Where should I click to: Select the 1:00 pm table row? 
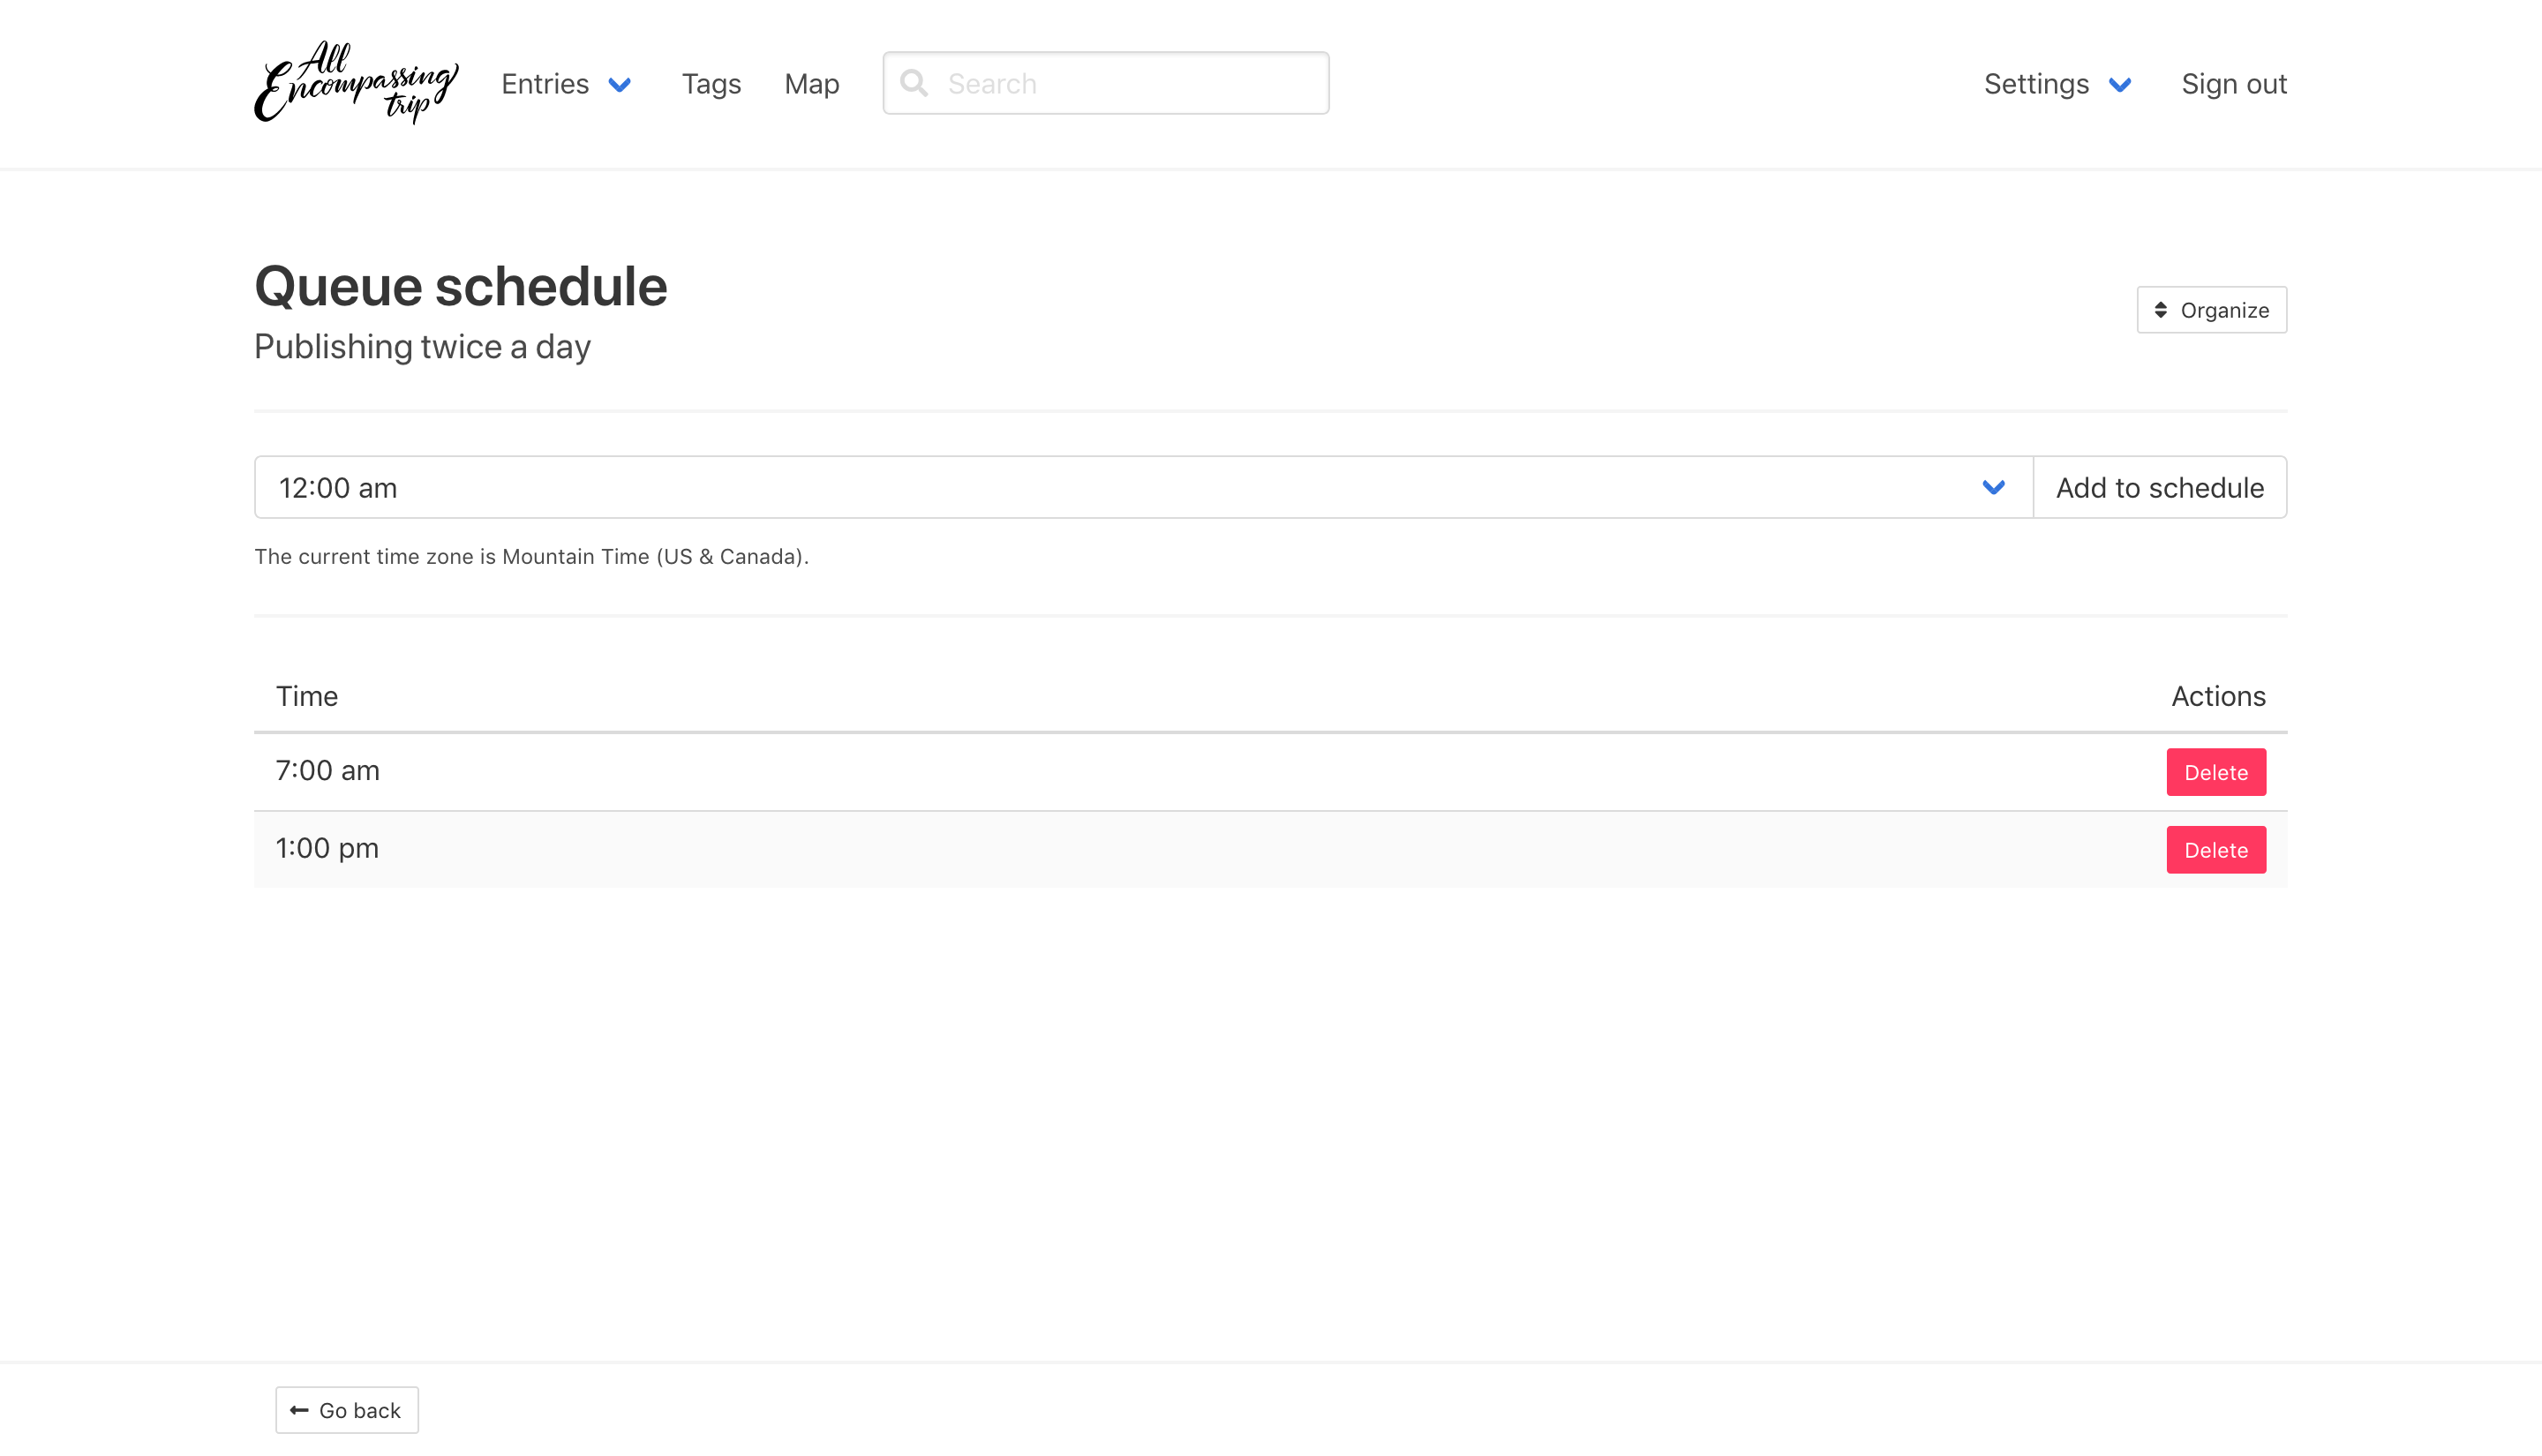tap(1000, 849)
